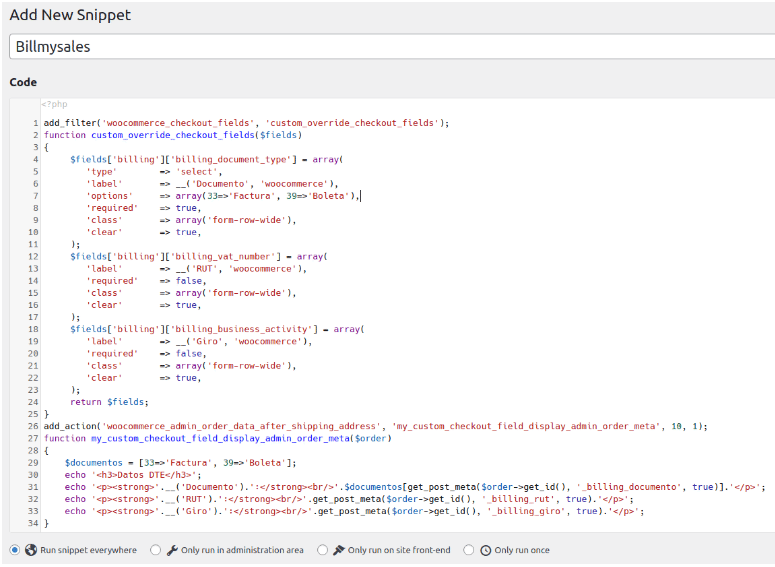Click the '$documentos' assignment line

click(180, 462)
